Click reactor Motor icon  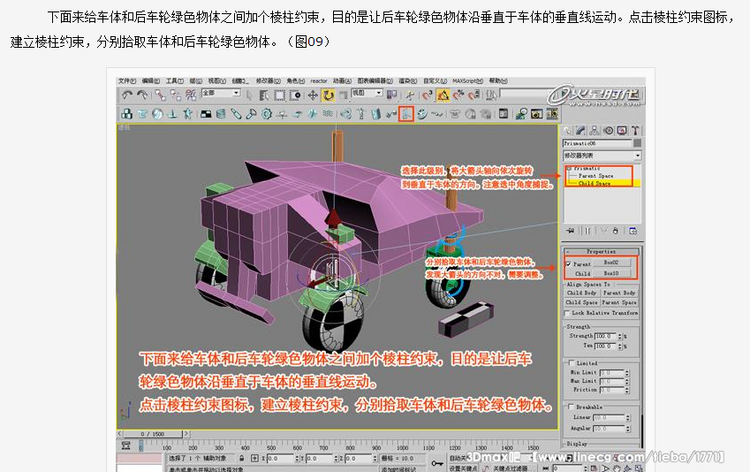coord(266,114)
